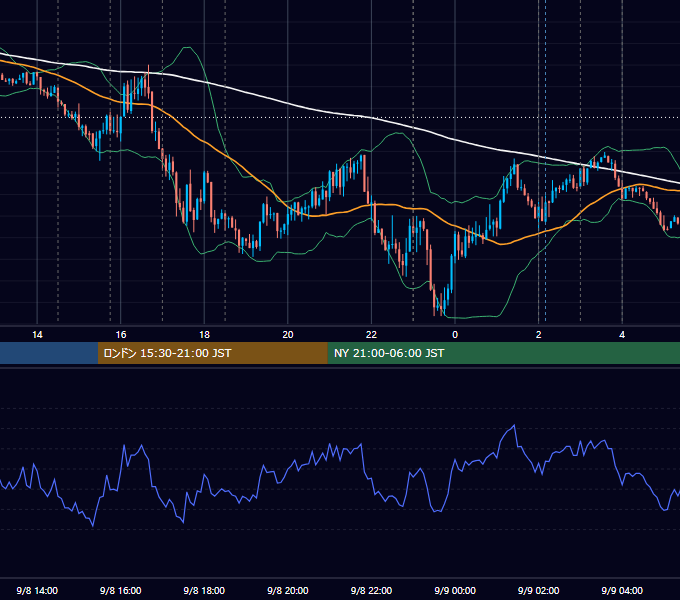Click the 9/8 22:00 label on oscillator axis

coord(371,590)
